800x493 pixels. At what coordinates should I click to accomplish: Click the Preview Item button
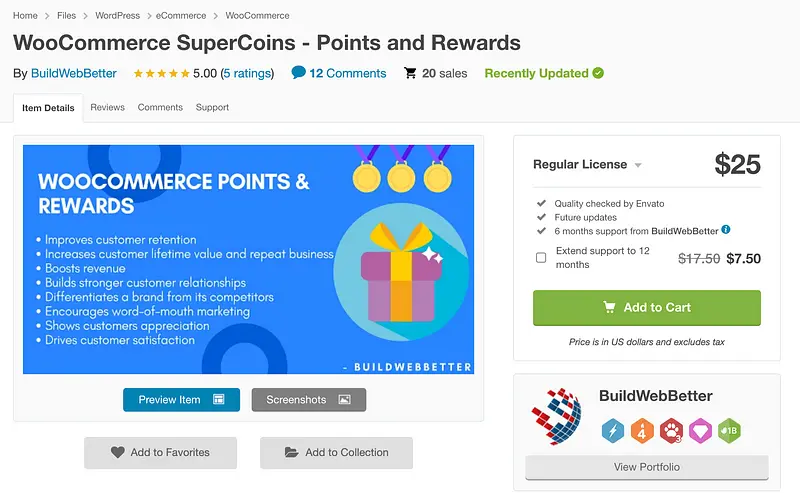tap(181, 400)
